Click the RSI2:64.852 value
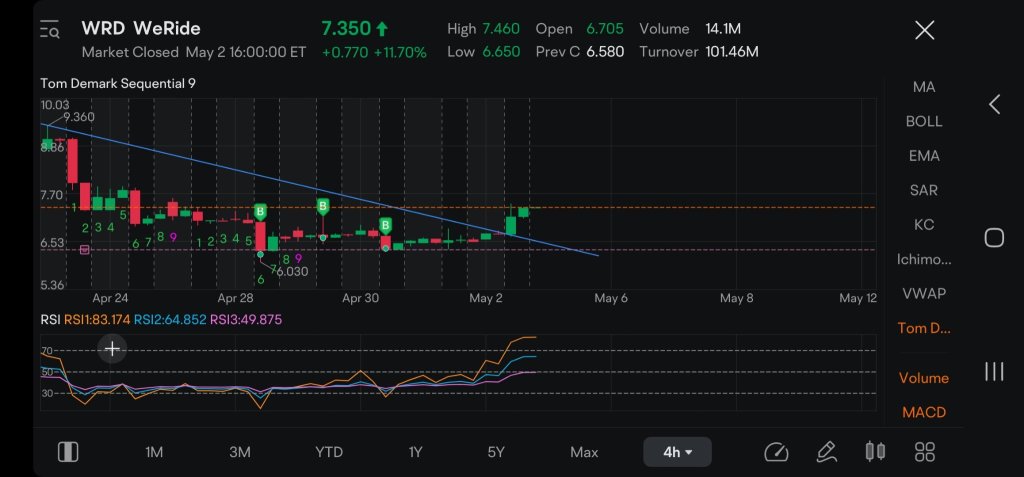The image size is (1024, 477). point(170,320)
